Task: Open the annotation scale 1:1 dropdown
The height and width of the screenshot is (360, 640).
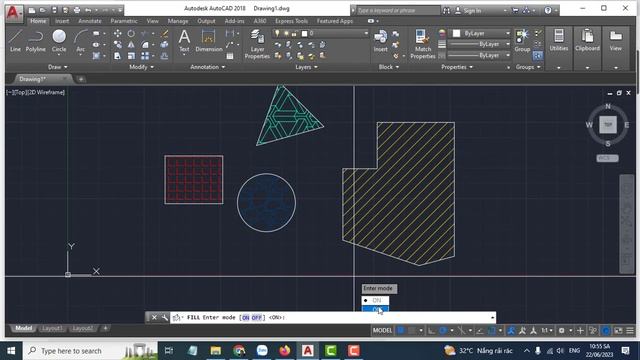Action: 547,330
